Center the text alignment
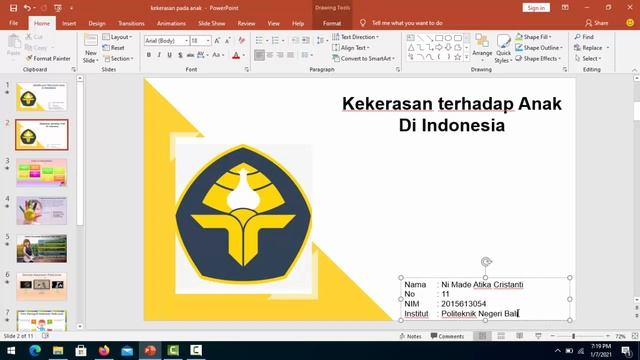 [270, 55]
